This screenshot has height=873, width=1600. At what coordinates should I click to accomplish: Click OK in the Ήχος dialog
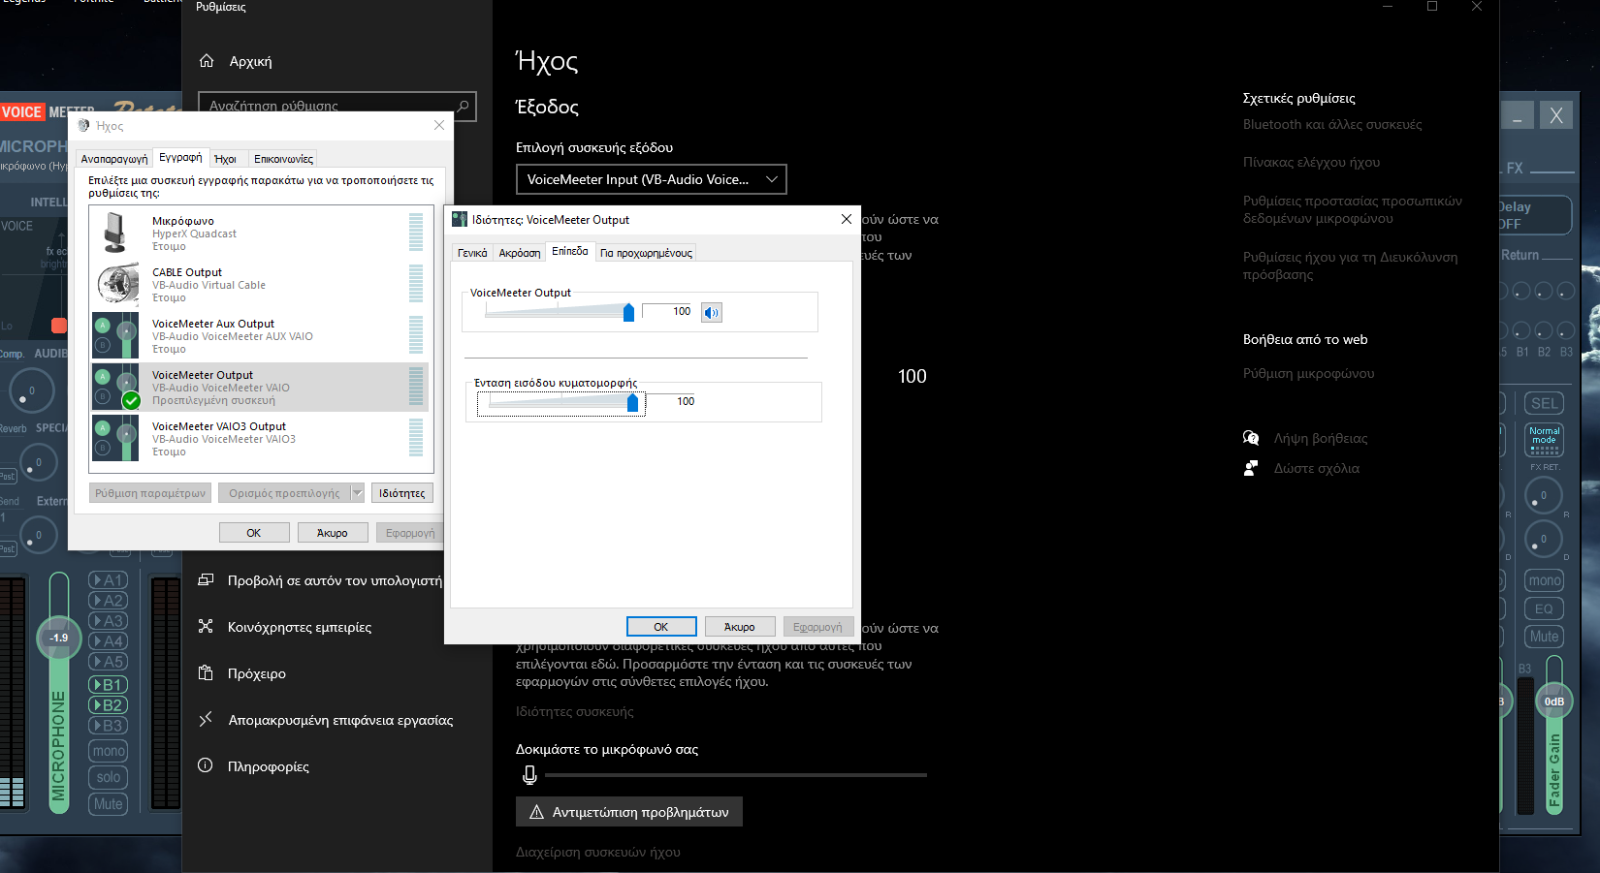(254, 533)
